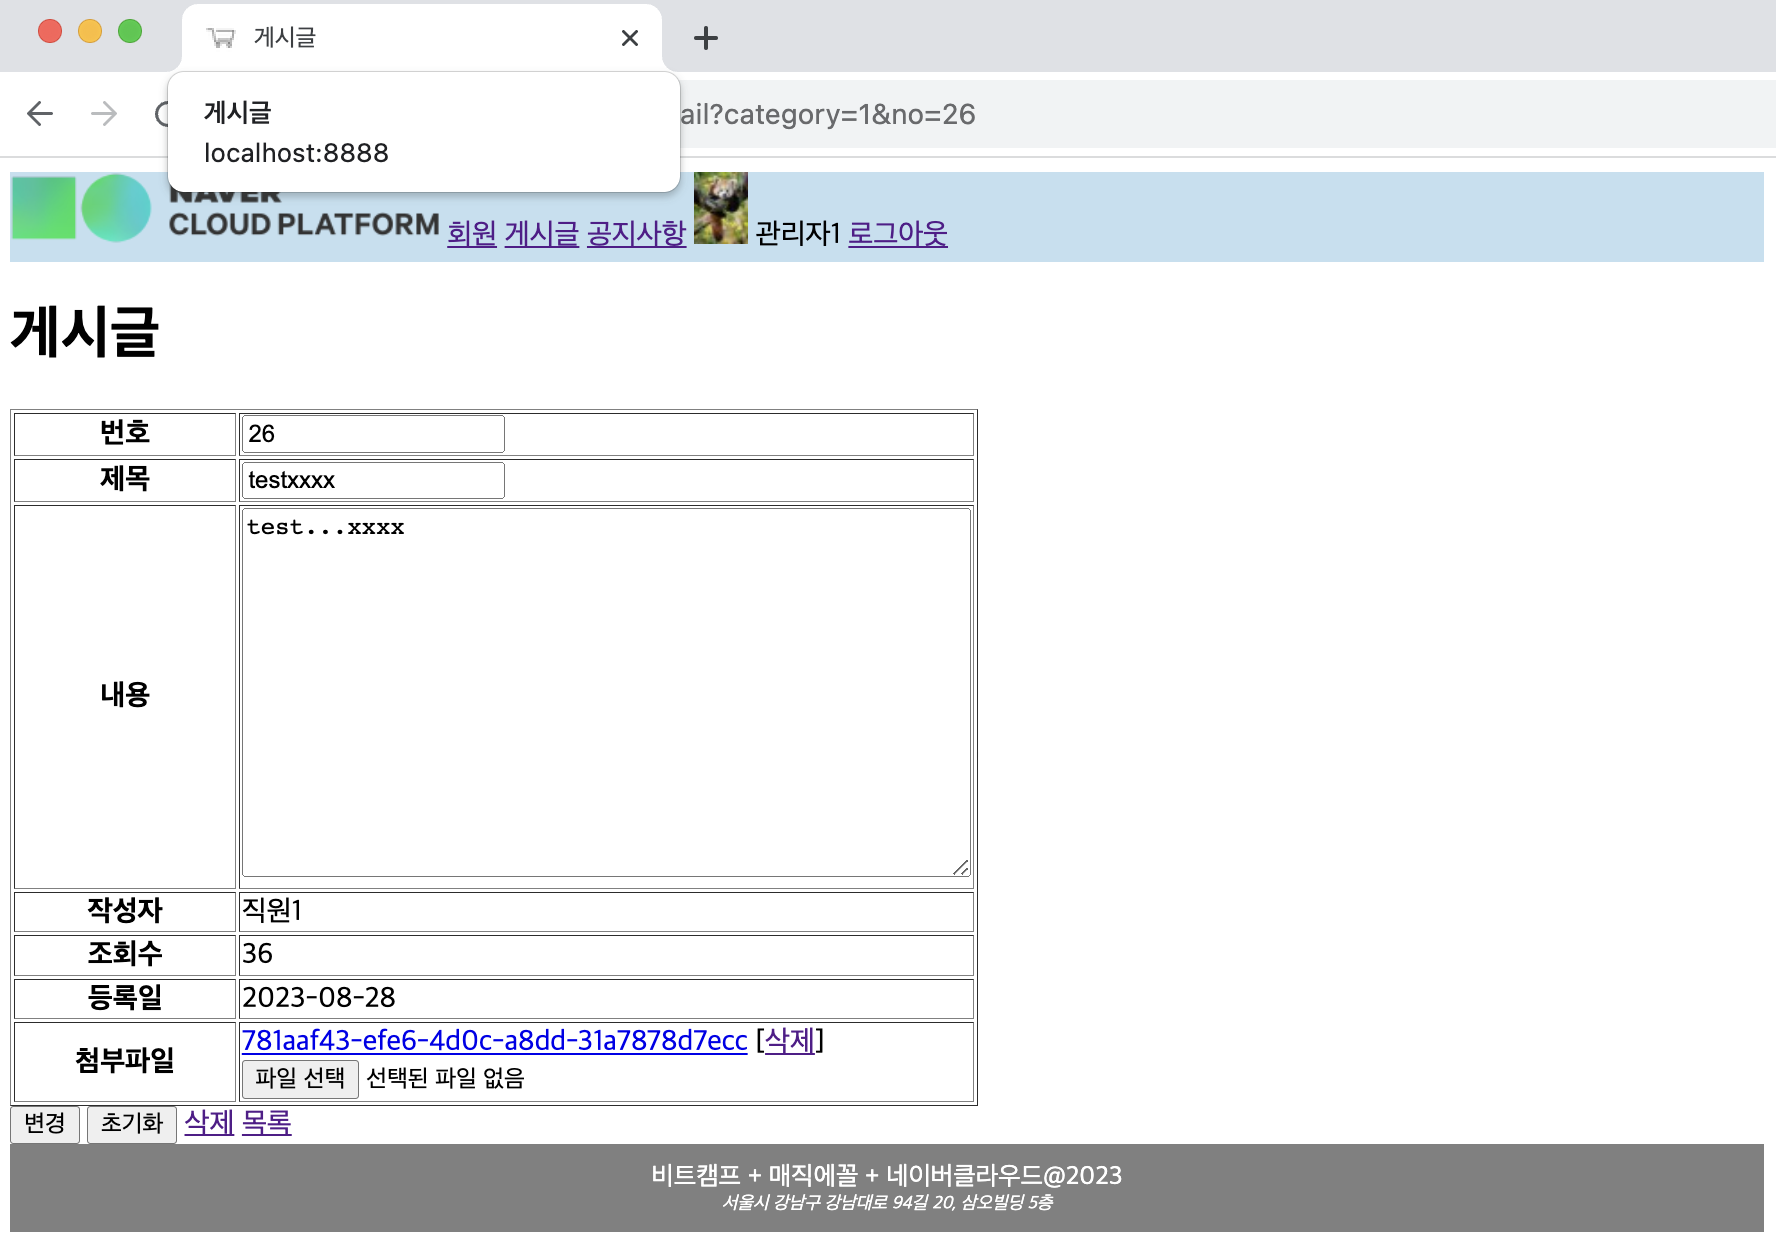The image size is (1776, 1238).
Task: Click the localhost:8888 tooltip text
Action: click(296, 153)
